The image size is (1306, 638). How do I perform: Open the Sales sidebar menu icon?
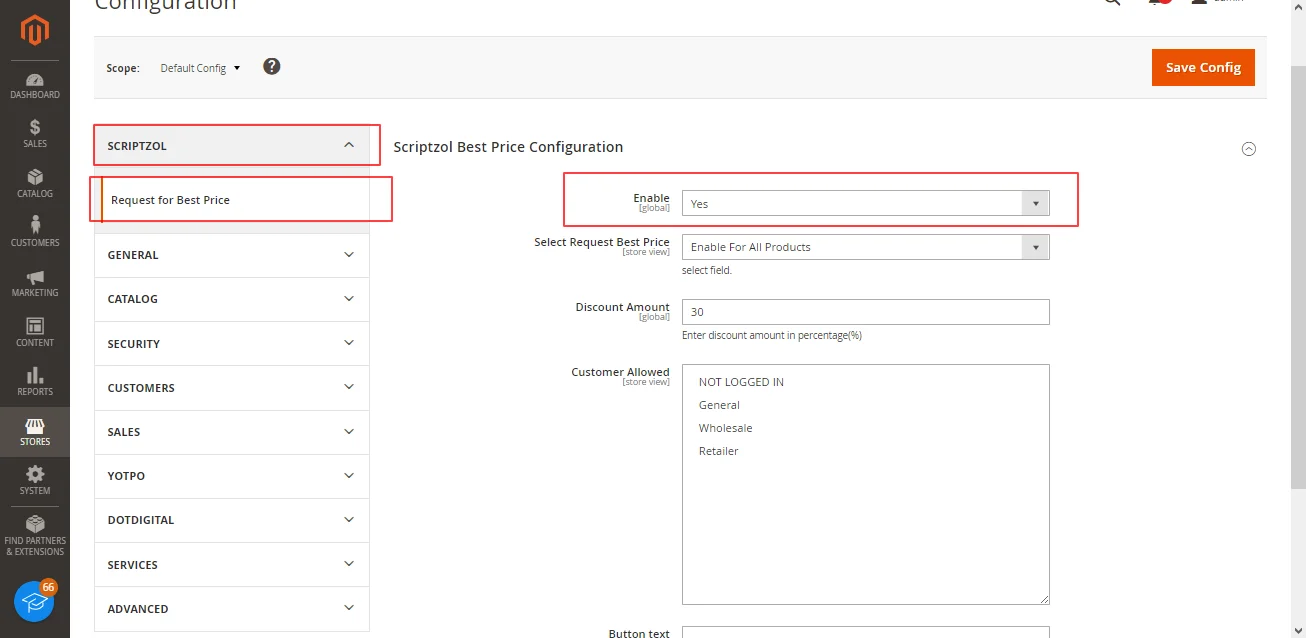point(35,134)
